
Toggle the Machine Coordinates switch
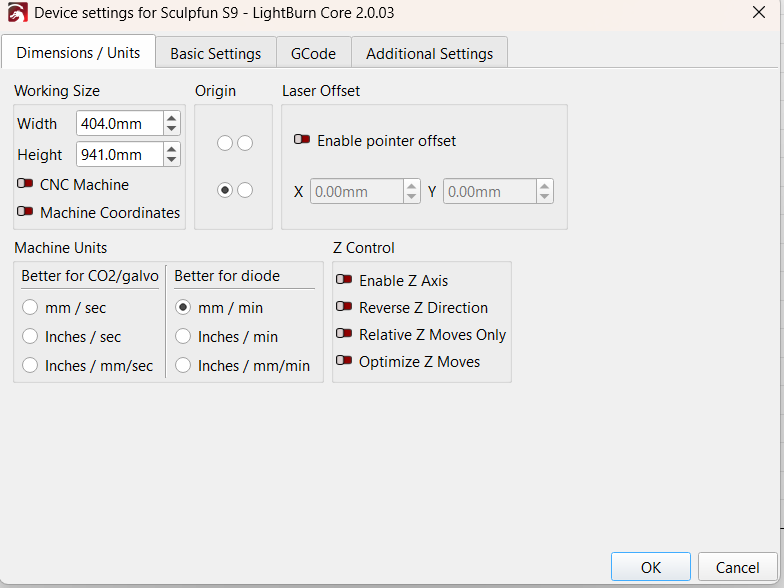(25, 212)
